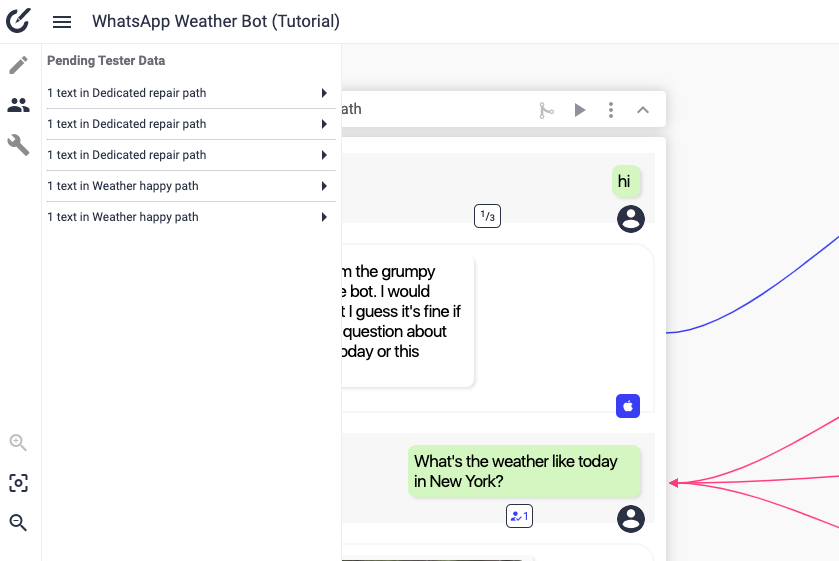
Task: Click the branch icon in path header
Action: pos(546,110)
